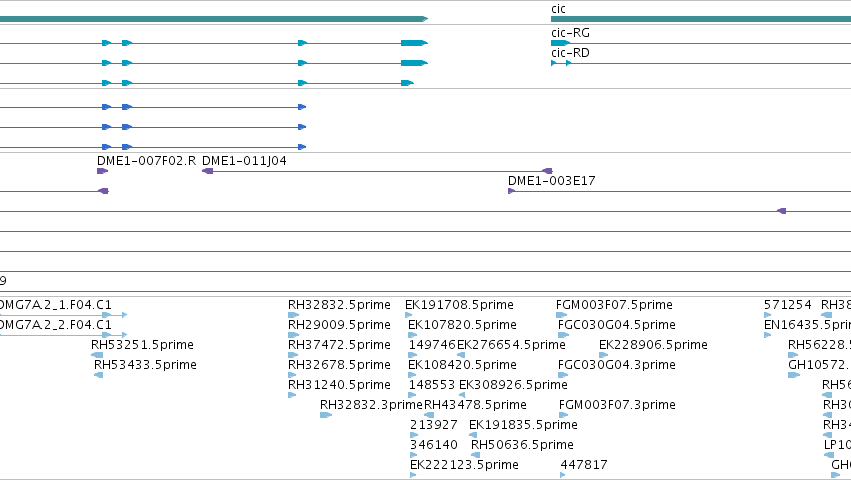Click the EK191708.5prime EST marker
This screenshot has height=480, width=851.
[409, 315]
